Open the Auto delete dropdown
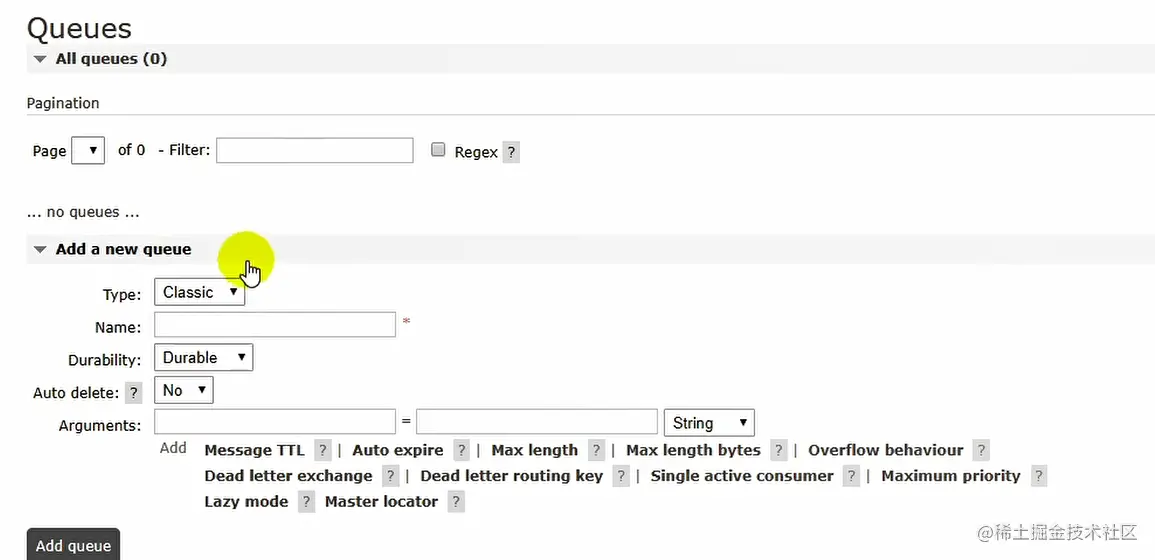1155x560 pixels. [x=183, y=390]
